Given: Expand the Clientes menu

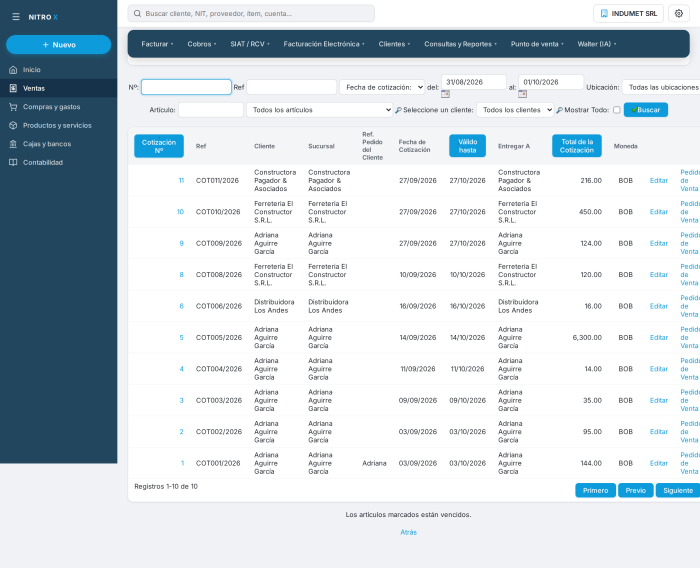Looking at the screenshot, I should point(394,44).
